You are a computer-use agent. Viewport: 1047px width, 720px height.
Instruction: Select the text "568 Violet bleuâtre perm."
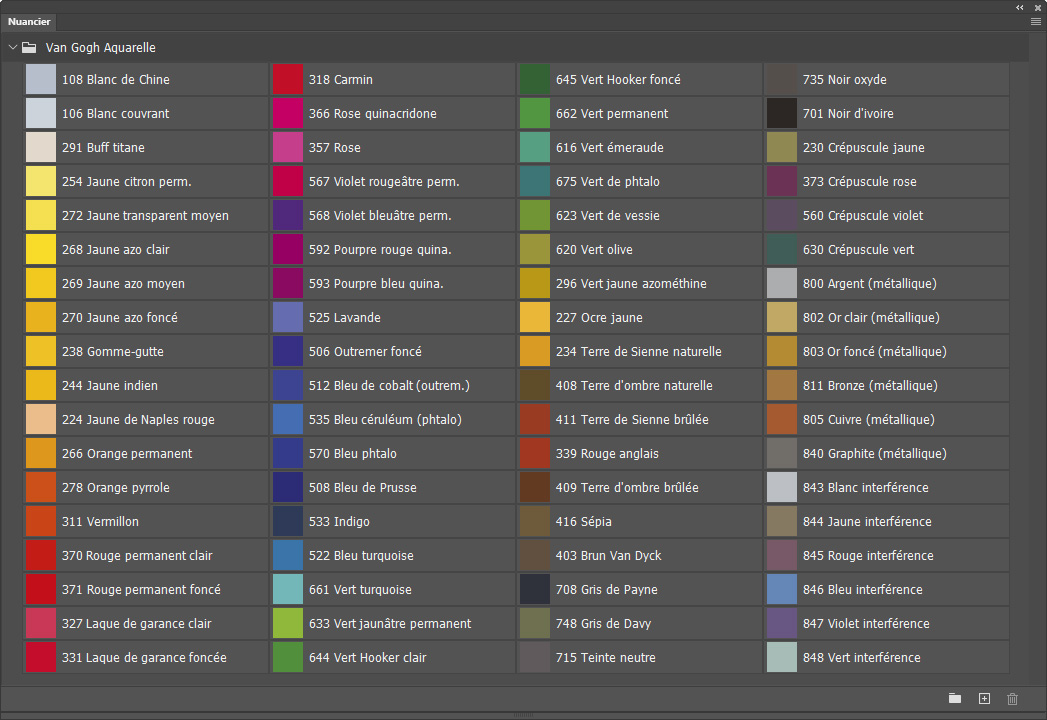[380, 216]
